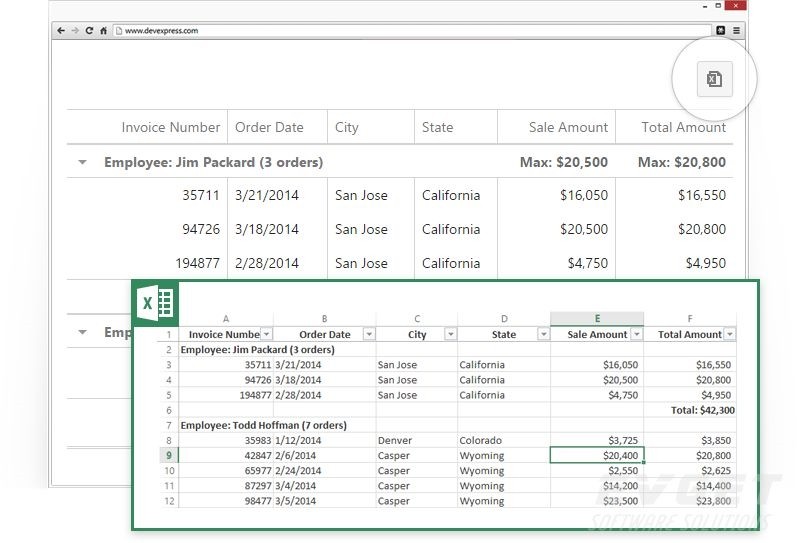Select Excel row 9 header
Screen dimensions: 797x543
169,456
